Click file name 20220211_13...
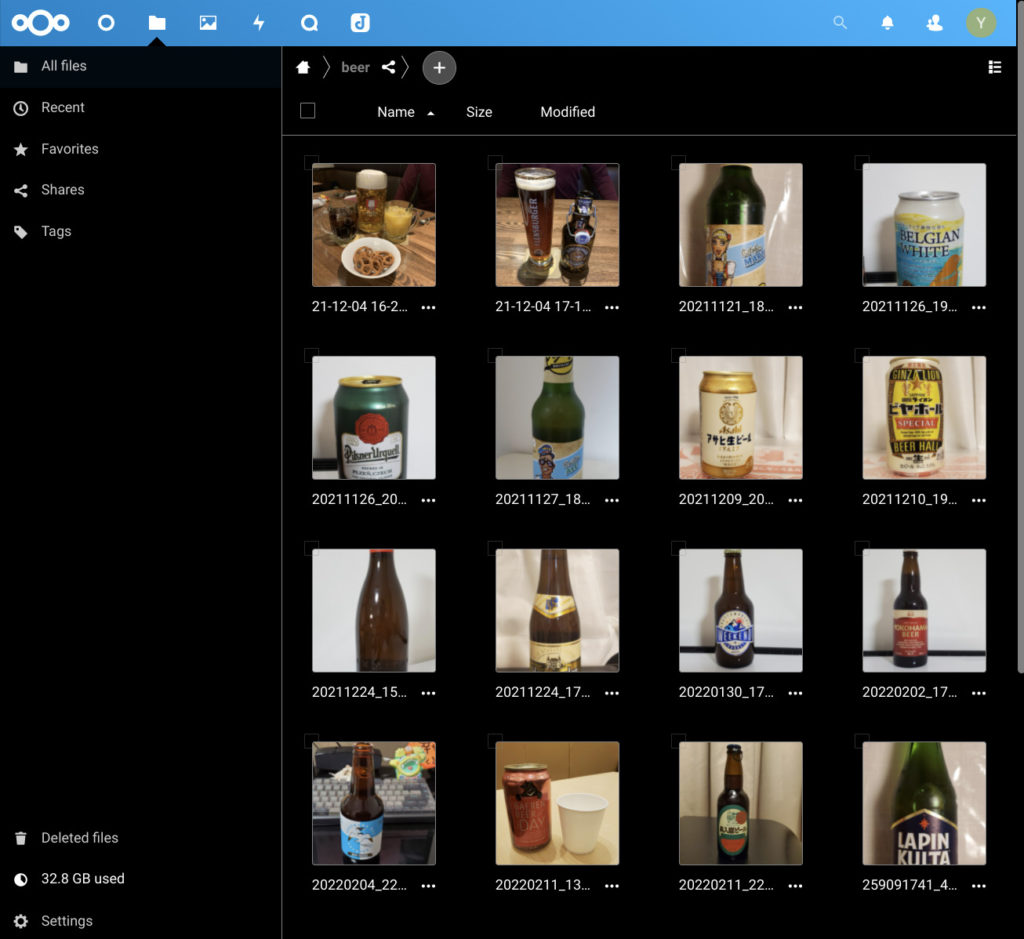The width and height of the screenshot is (1024, 939). click(x=543, y=885)
